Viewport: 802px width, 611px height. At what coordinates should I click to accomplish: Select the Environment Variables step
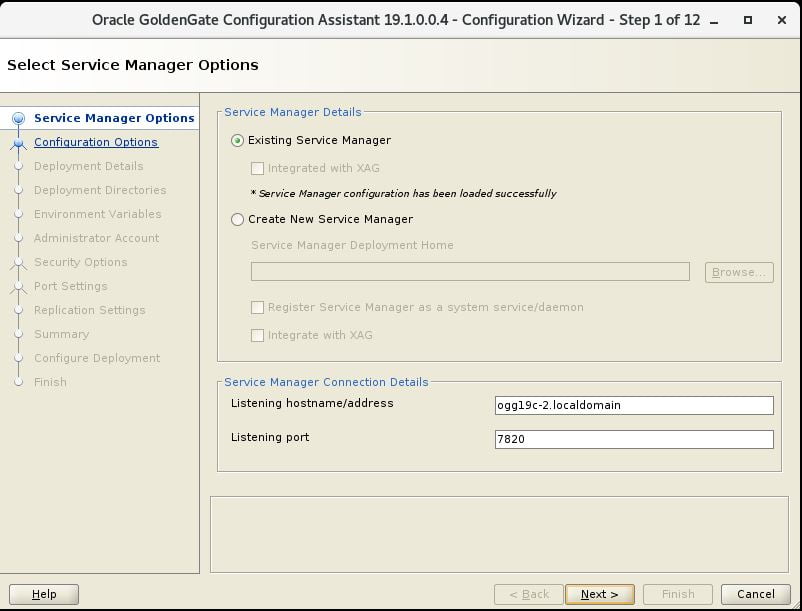tap(98, 214)
